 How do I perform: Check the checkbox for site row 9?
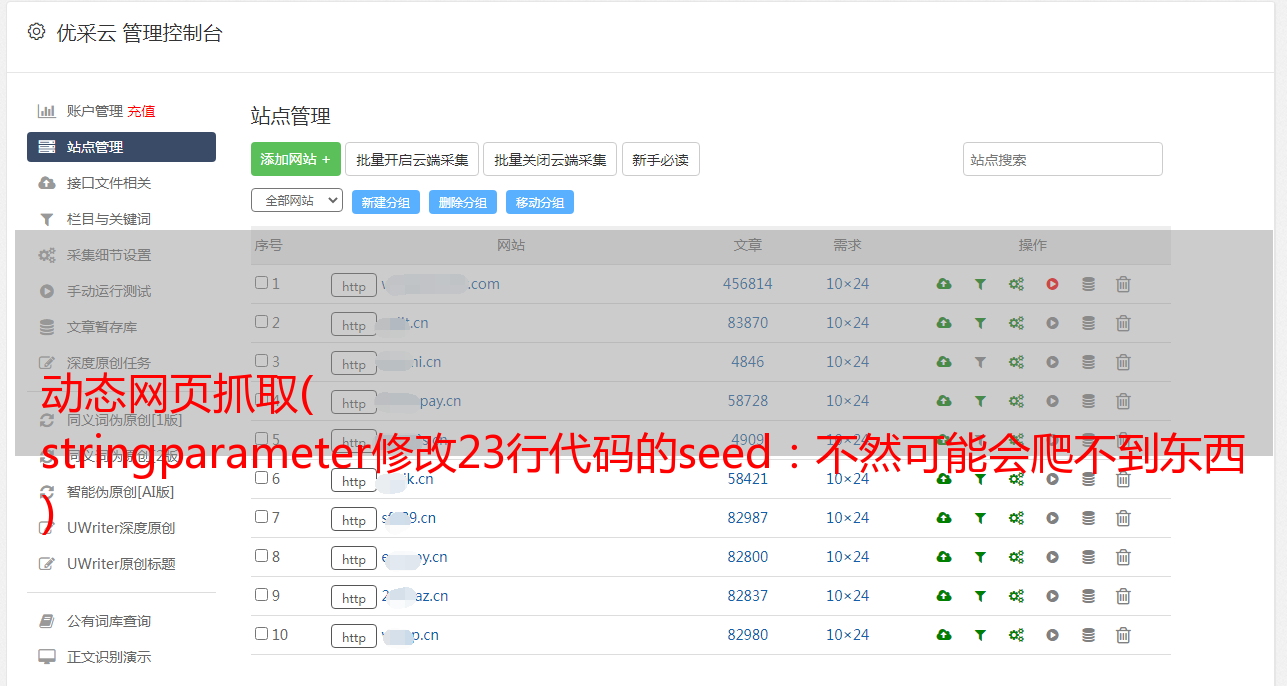tap(261, 595)
